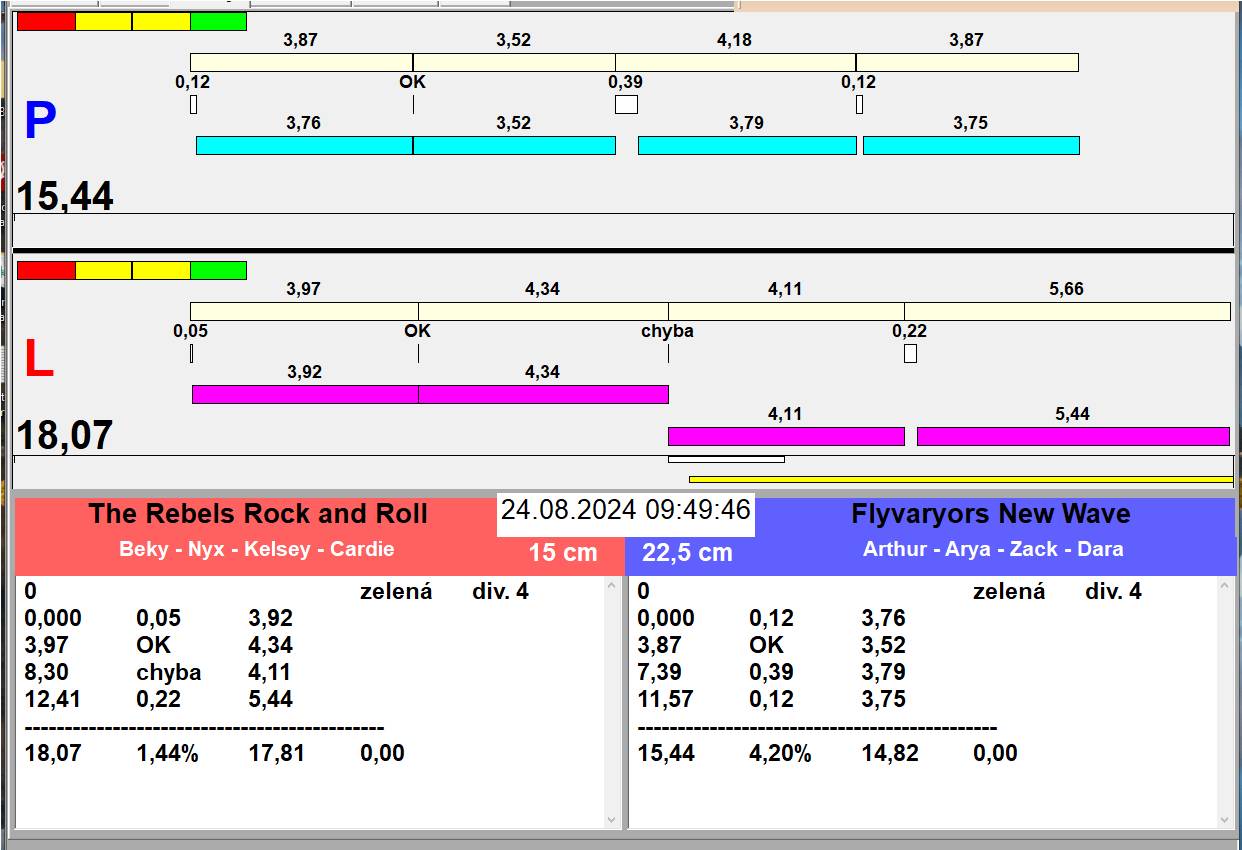1242x850 pixels.
Task: Click the 0,22 changeover box in lane L
Action: 910,354
